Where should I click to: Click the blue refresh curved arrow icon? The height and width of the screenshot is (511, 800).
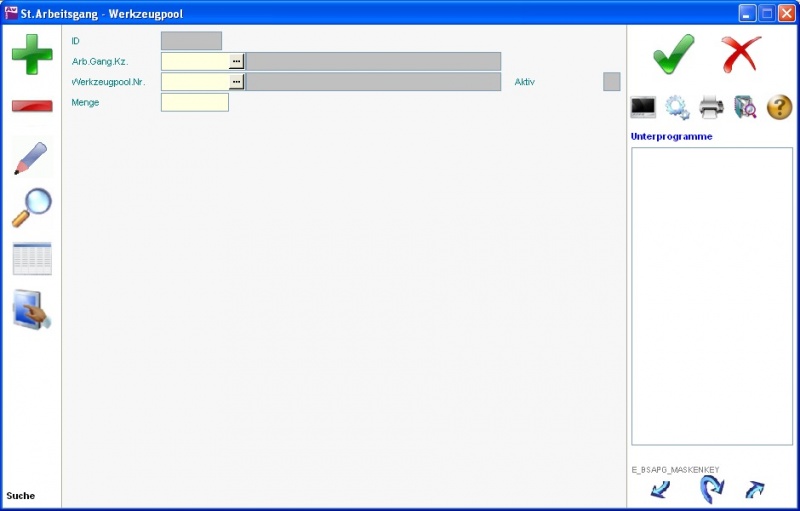711,489
